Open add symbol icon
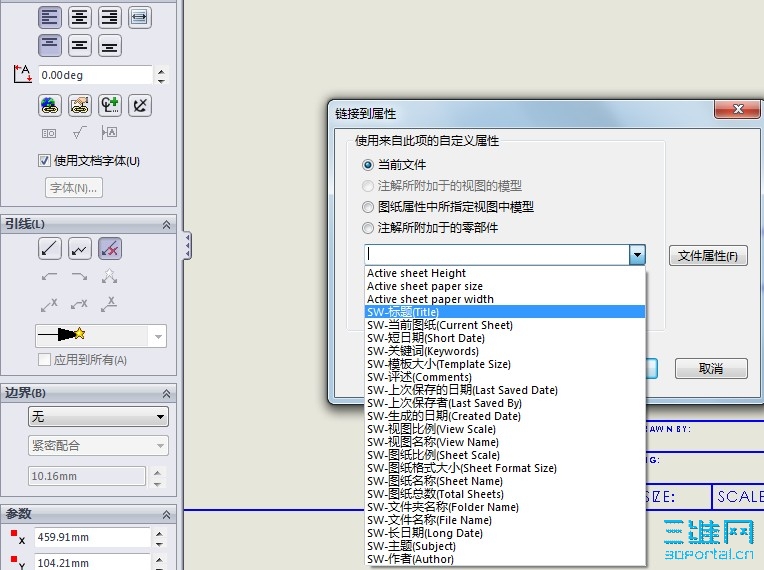This screenshot has height=570, width=764. pyautogui.click(x=110, y=105)
